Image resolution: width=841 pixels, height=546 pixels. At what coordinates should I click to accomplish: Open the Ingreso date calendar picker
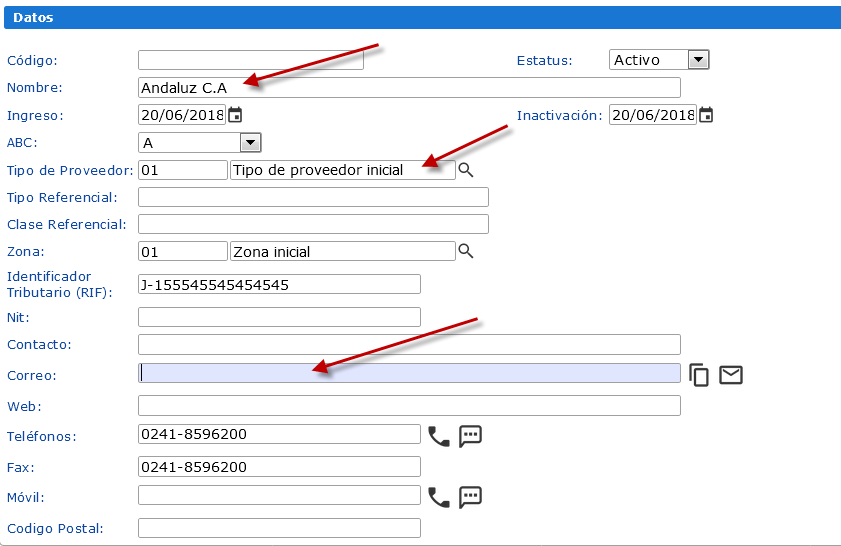pyautogui.click(x=235, y=115)
